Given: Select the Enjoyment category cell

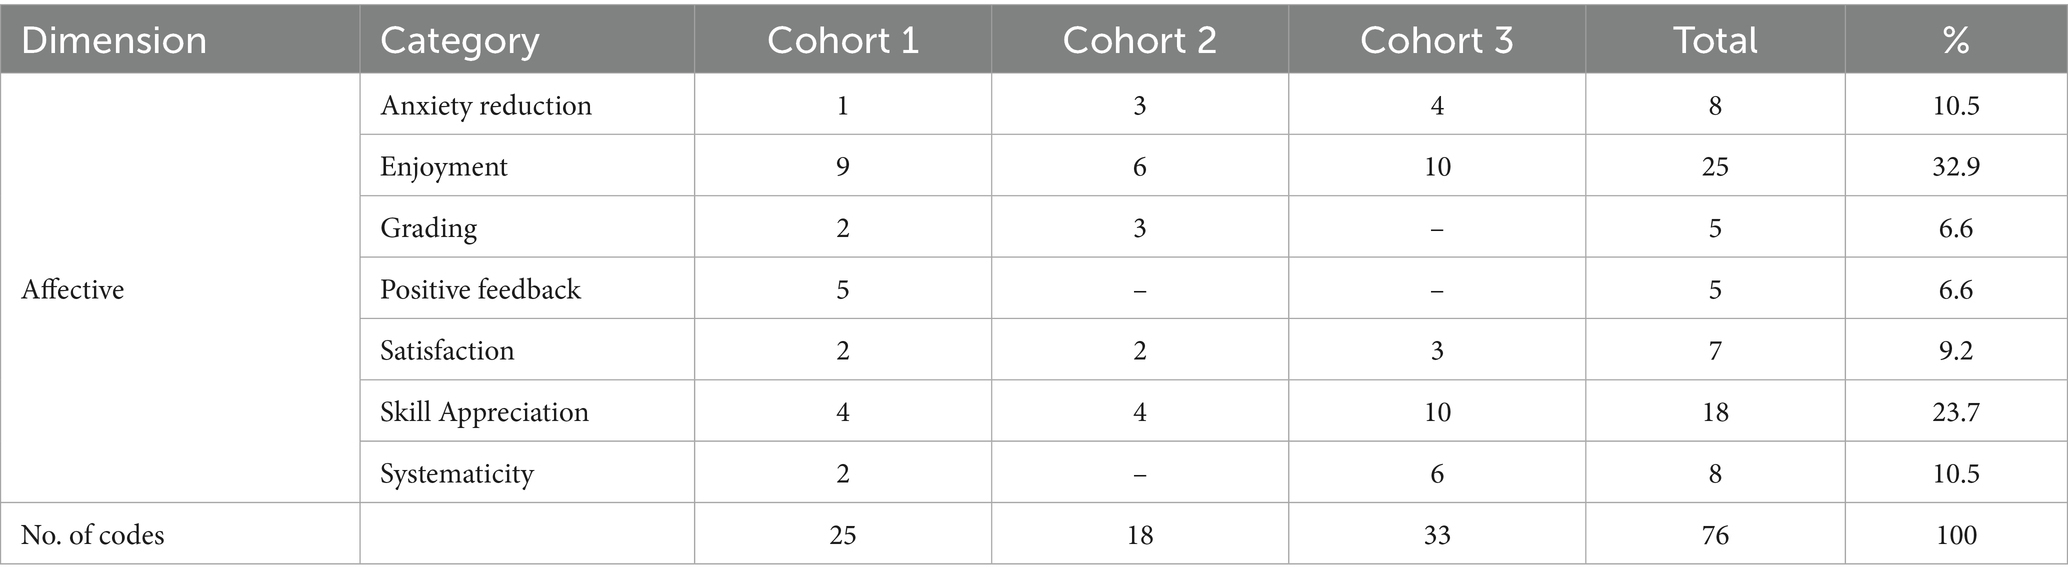Looking at the screenshot, I should point(444,167).
